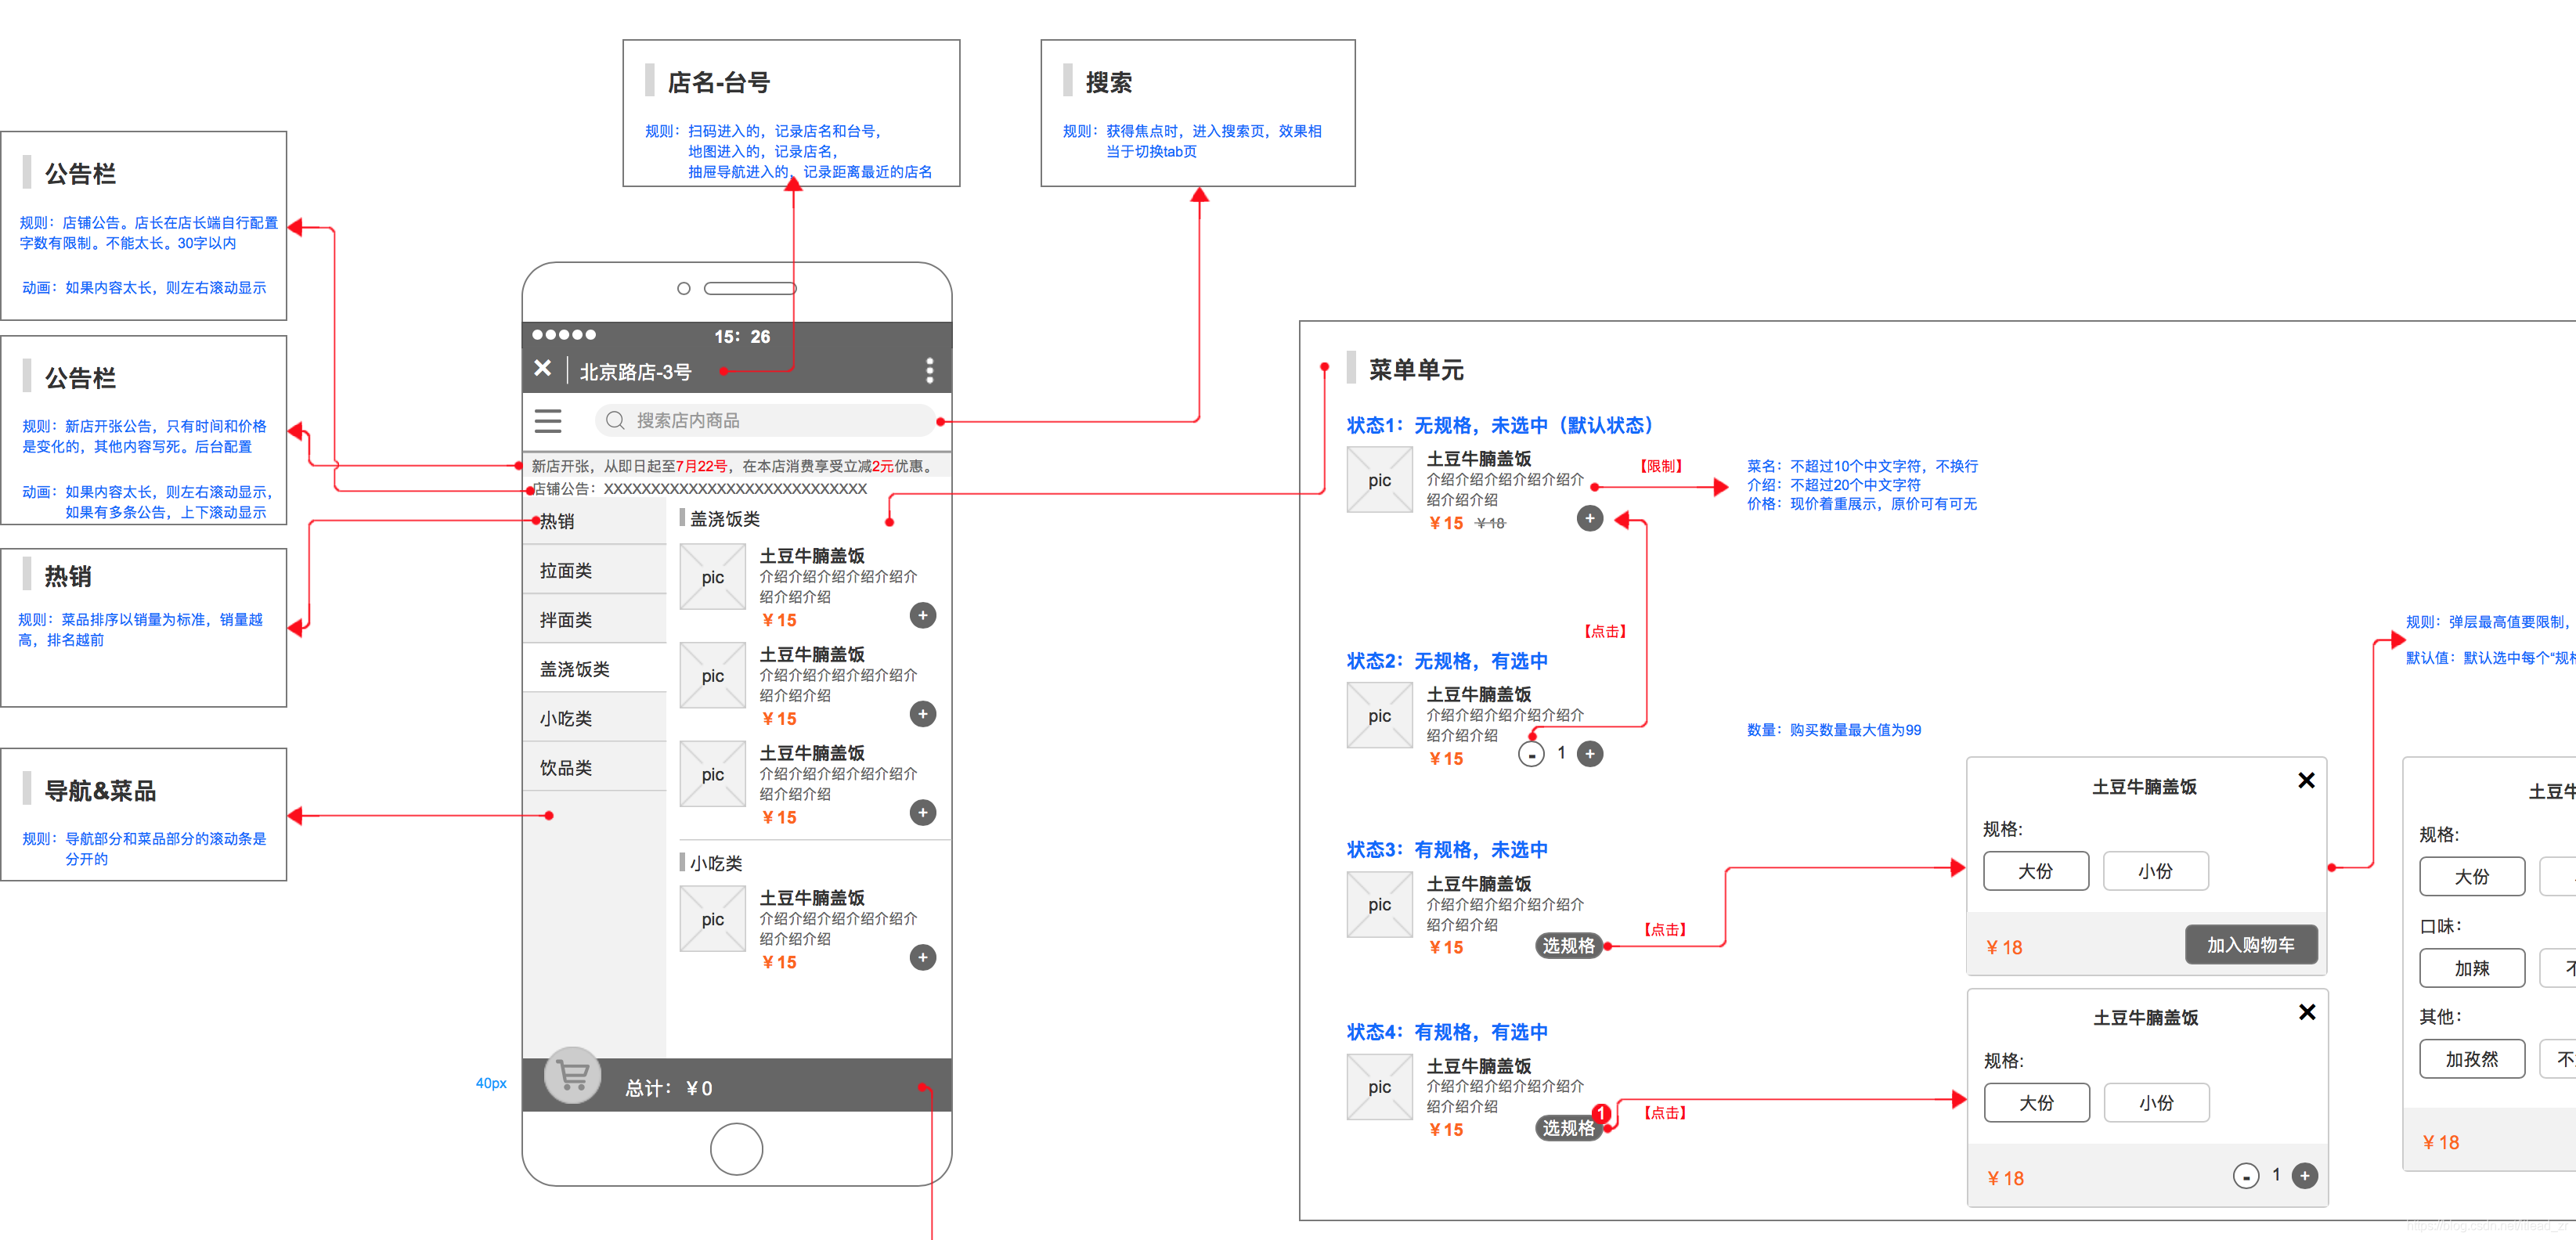
Task: Open the three-dot more menu in phone header
Action: [x=930, y=371]
